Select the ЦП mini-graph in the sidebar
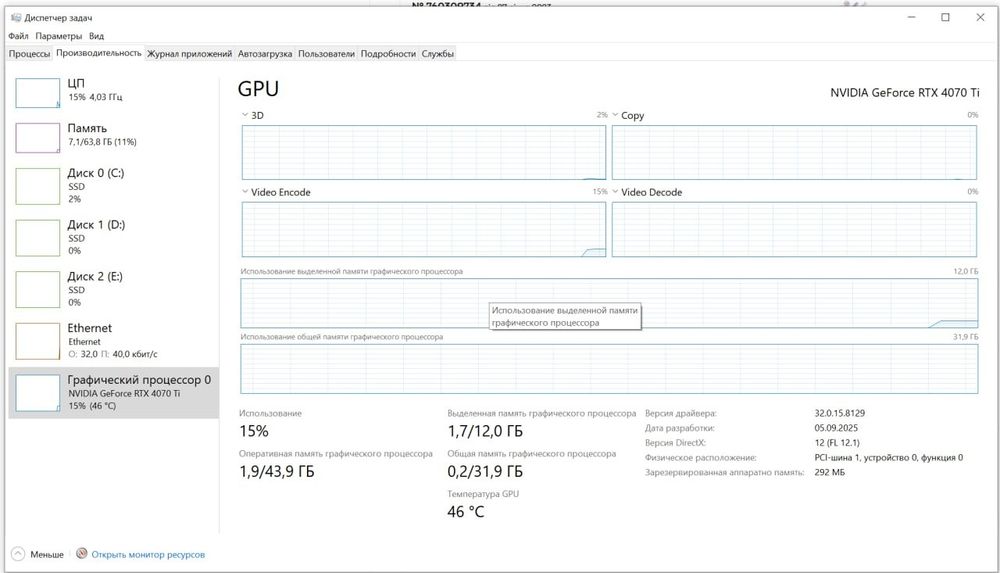 tap(38, 92)
